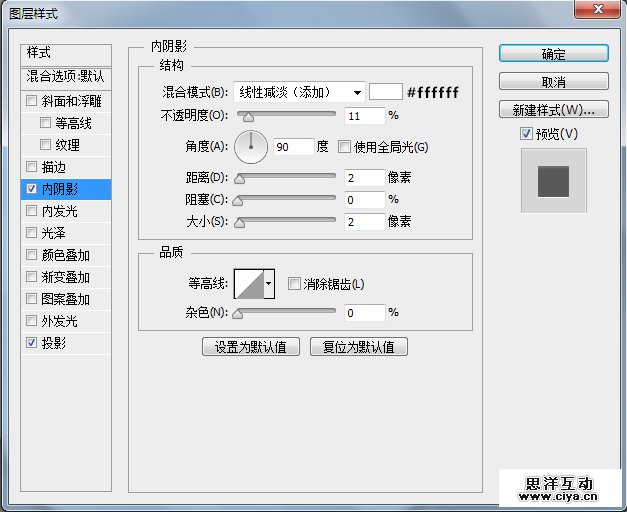Enable the 斜面和浮雕 checkbox
627x512 pixels.
pos(32,101)
